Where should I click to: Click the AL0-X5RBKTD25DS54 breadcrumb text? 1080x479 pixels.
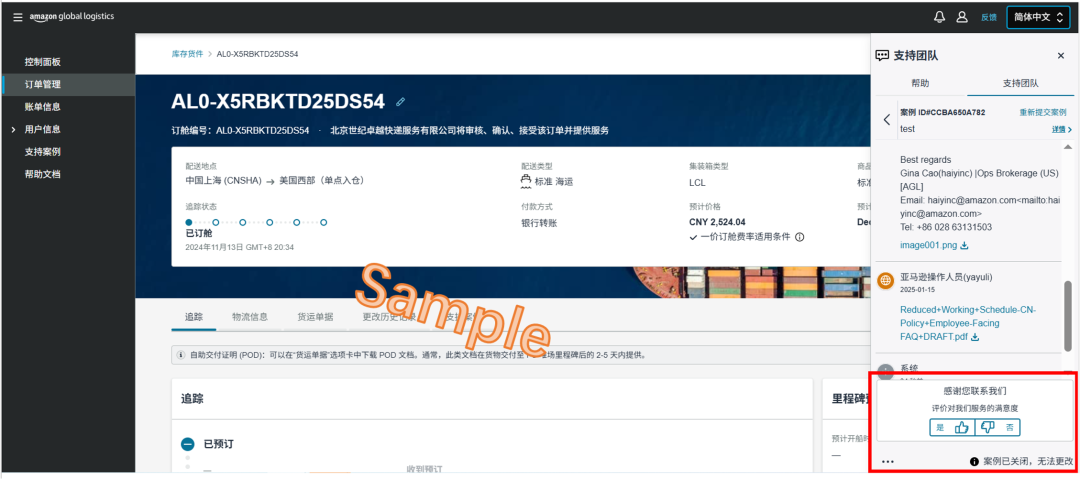coord(258,54)
